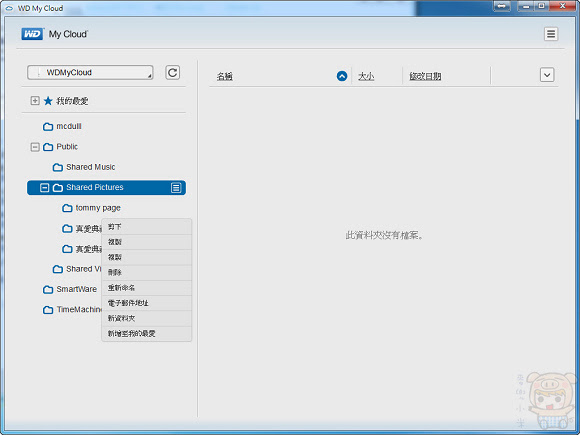Choose the menu entry directly above 刪除
580x435 pixels.
coord(146,257)
